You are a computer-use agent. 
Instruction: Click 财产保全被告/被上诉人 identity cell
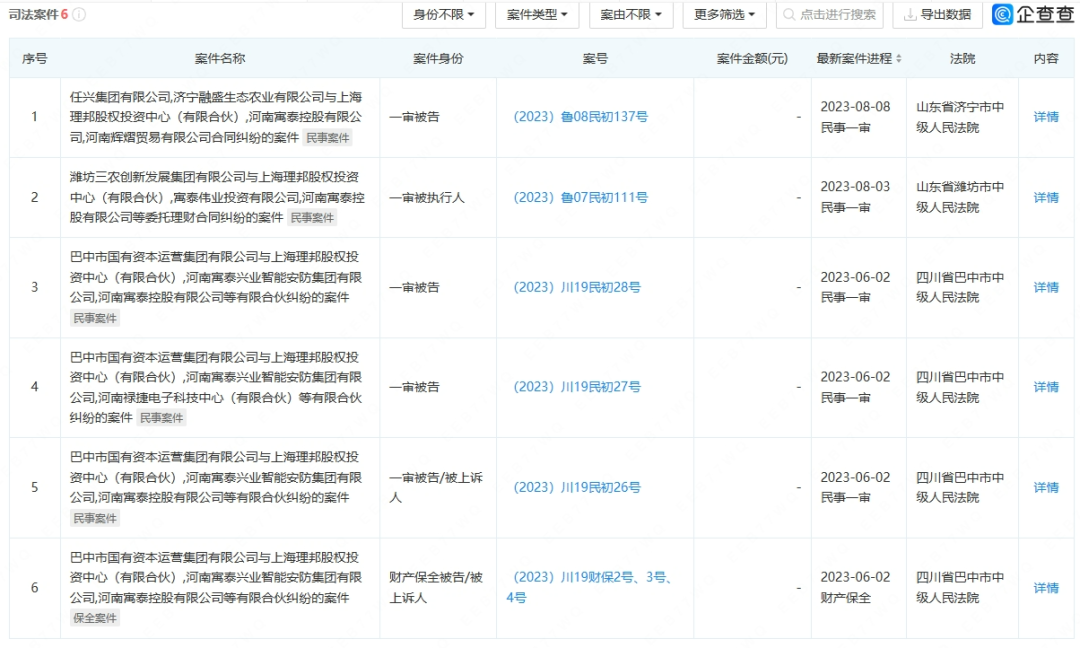point(436,587)
